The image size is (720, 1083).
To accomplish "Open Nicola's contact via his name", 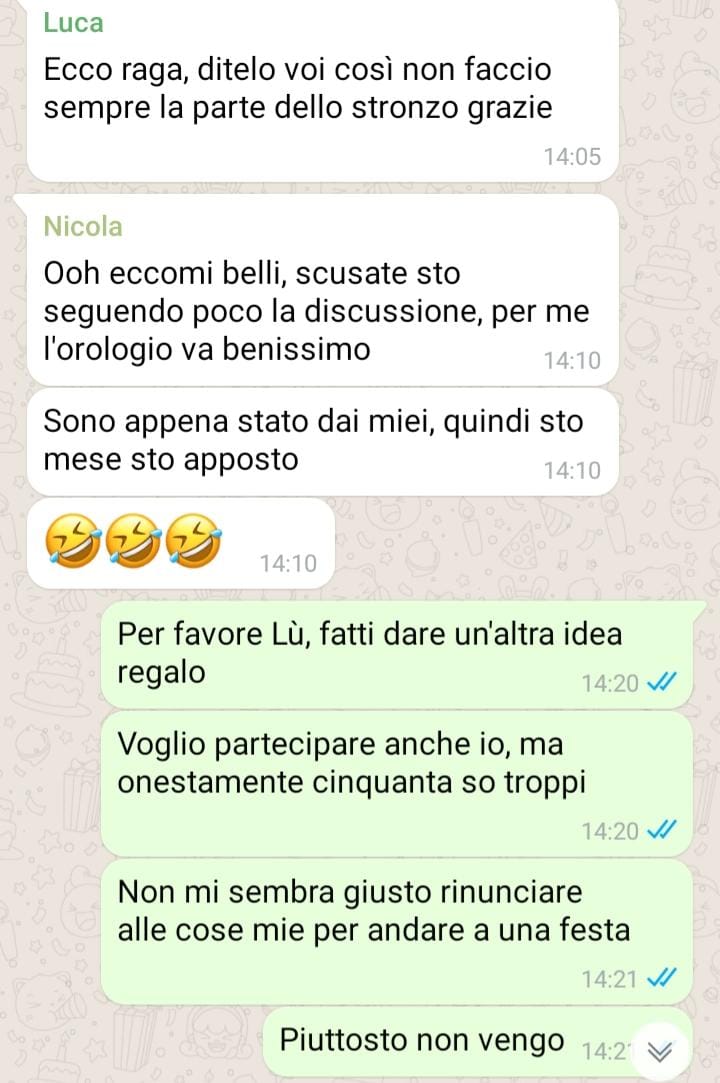I will (x=83, y=226).
